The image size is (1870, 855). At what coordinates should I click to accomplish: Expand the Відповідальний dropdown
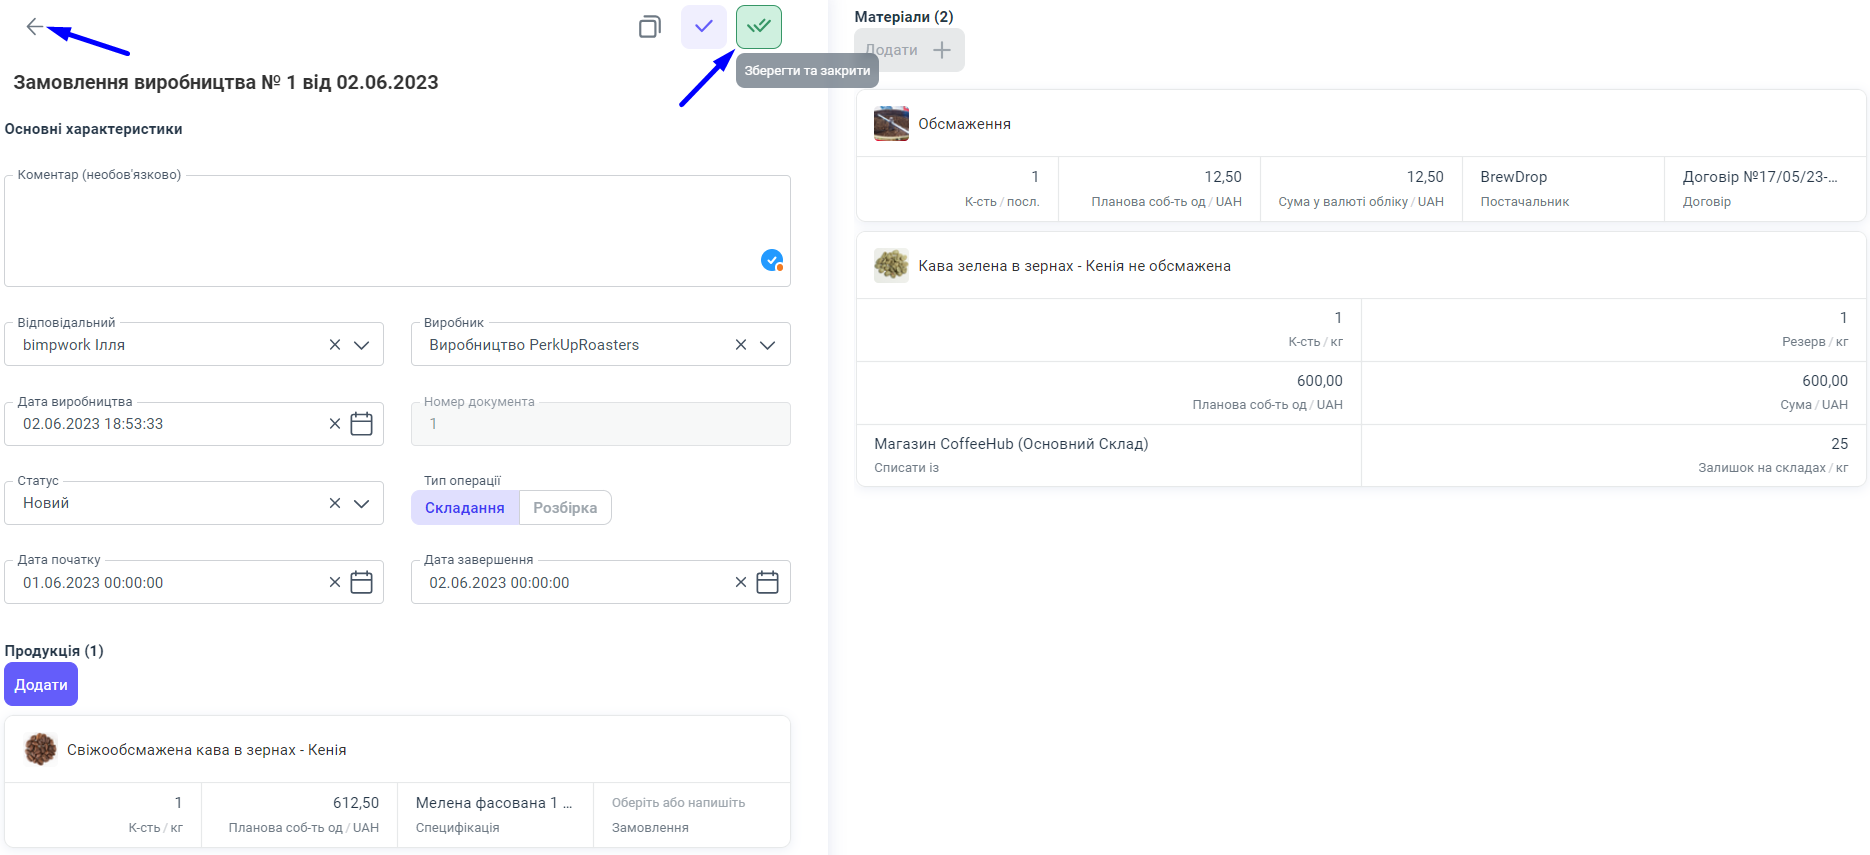click(x=362, y=345)
